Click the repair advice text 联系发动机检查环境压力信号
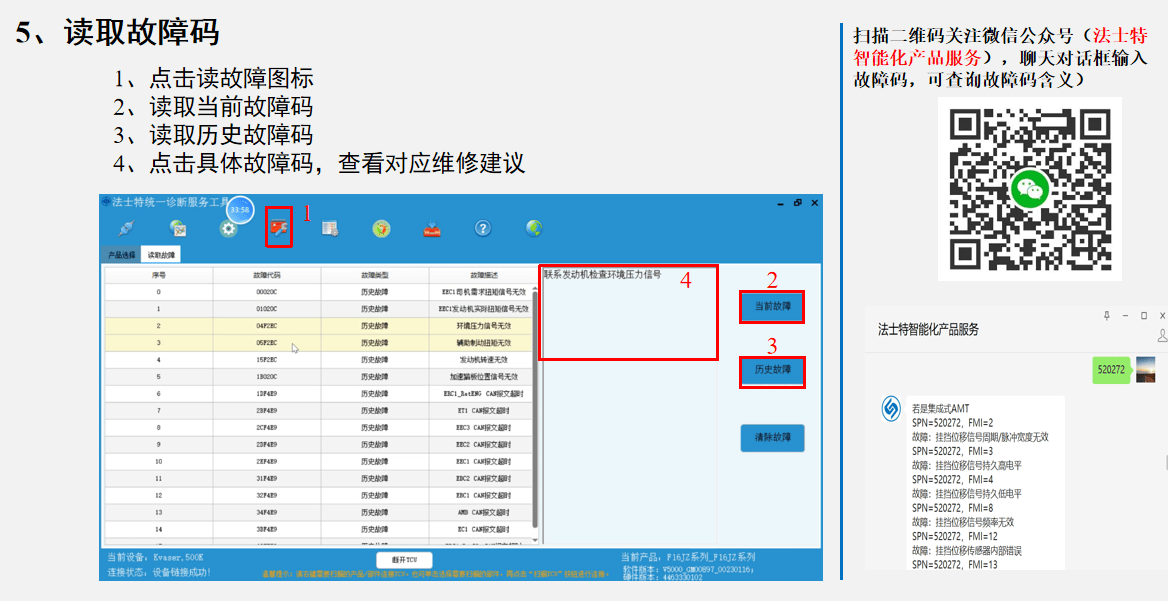This screenshot has height=601, width=1168. tap(602, 274)
